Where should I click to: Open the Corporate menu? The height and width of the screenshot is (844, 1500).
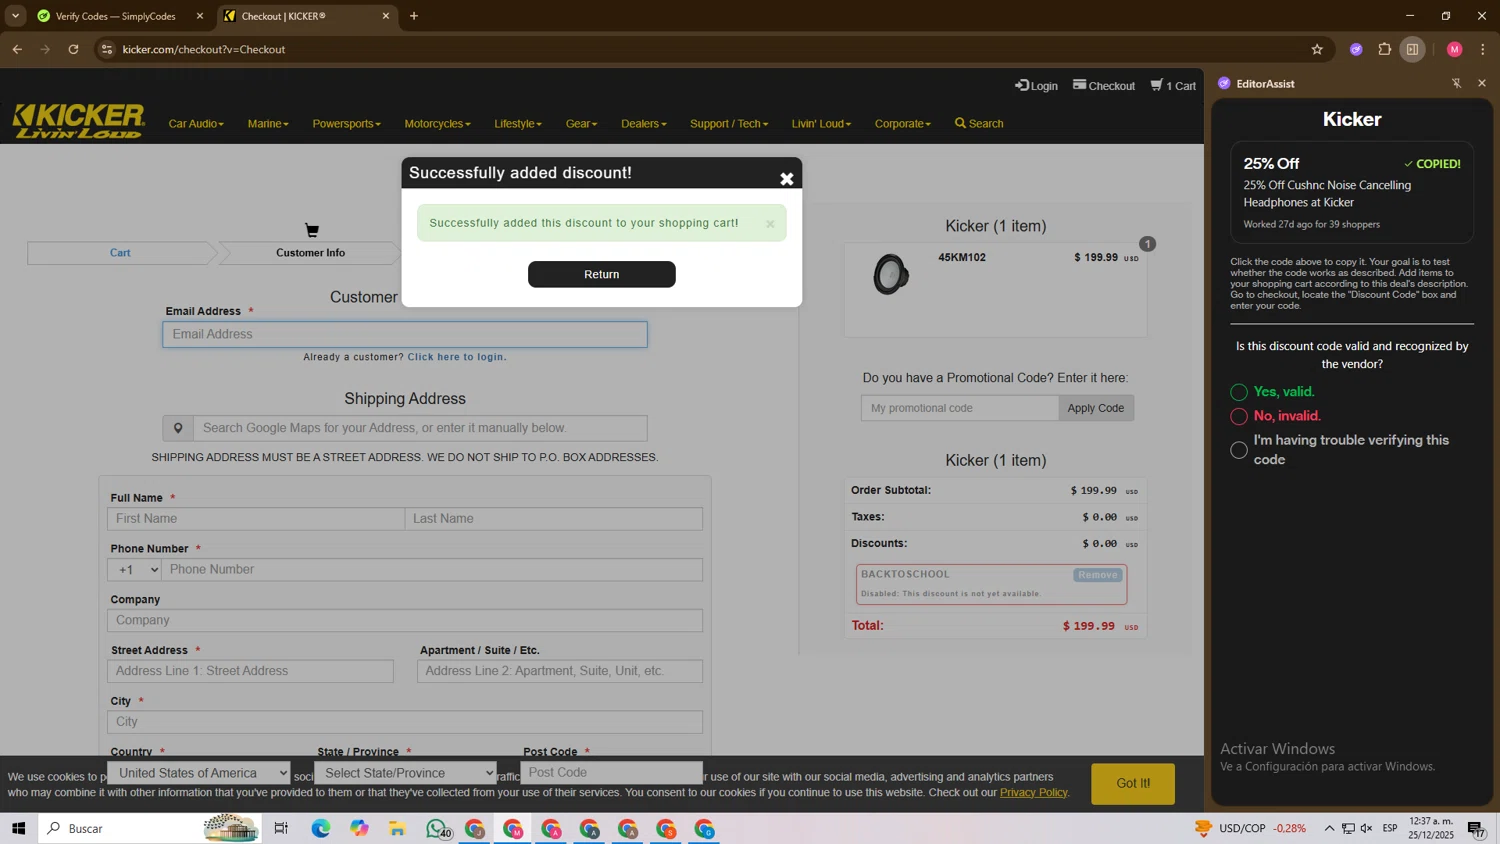pos(902,124)
